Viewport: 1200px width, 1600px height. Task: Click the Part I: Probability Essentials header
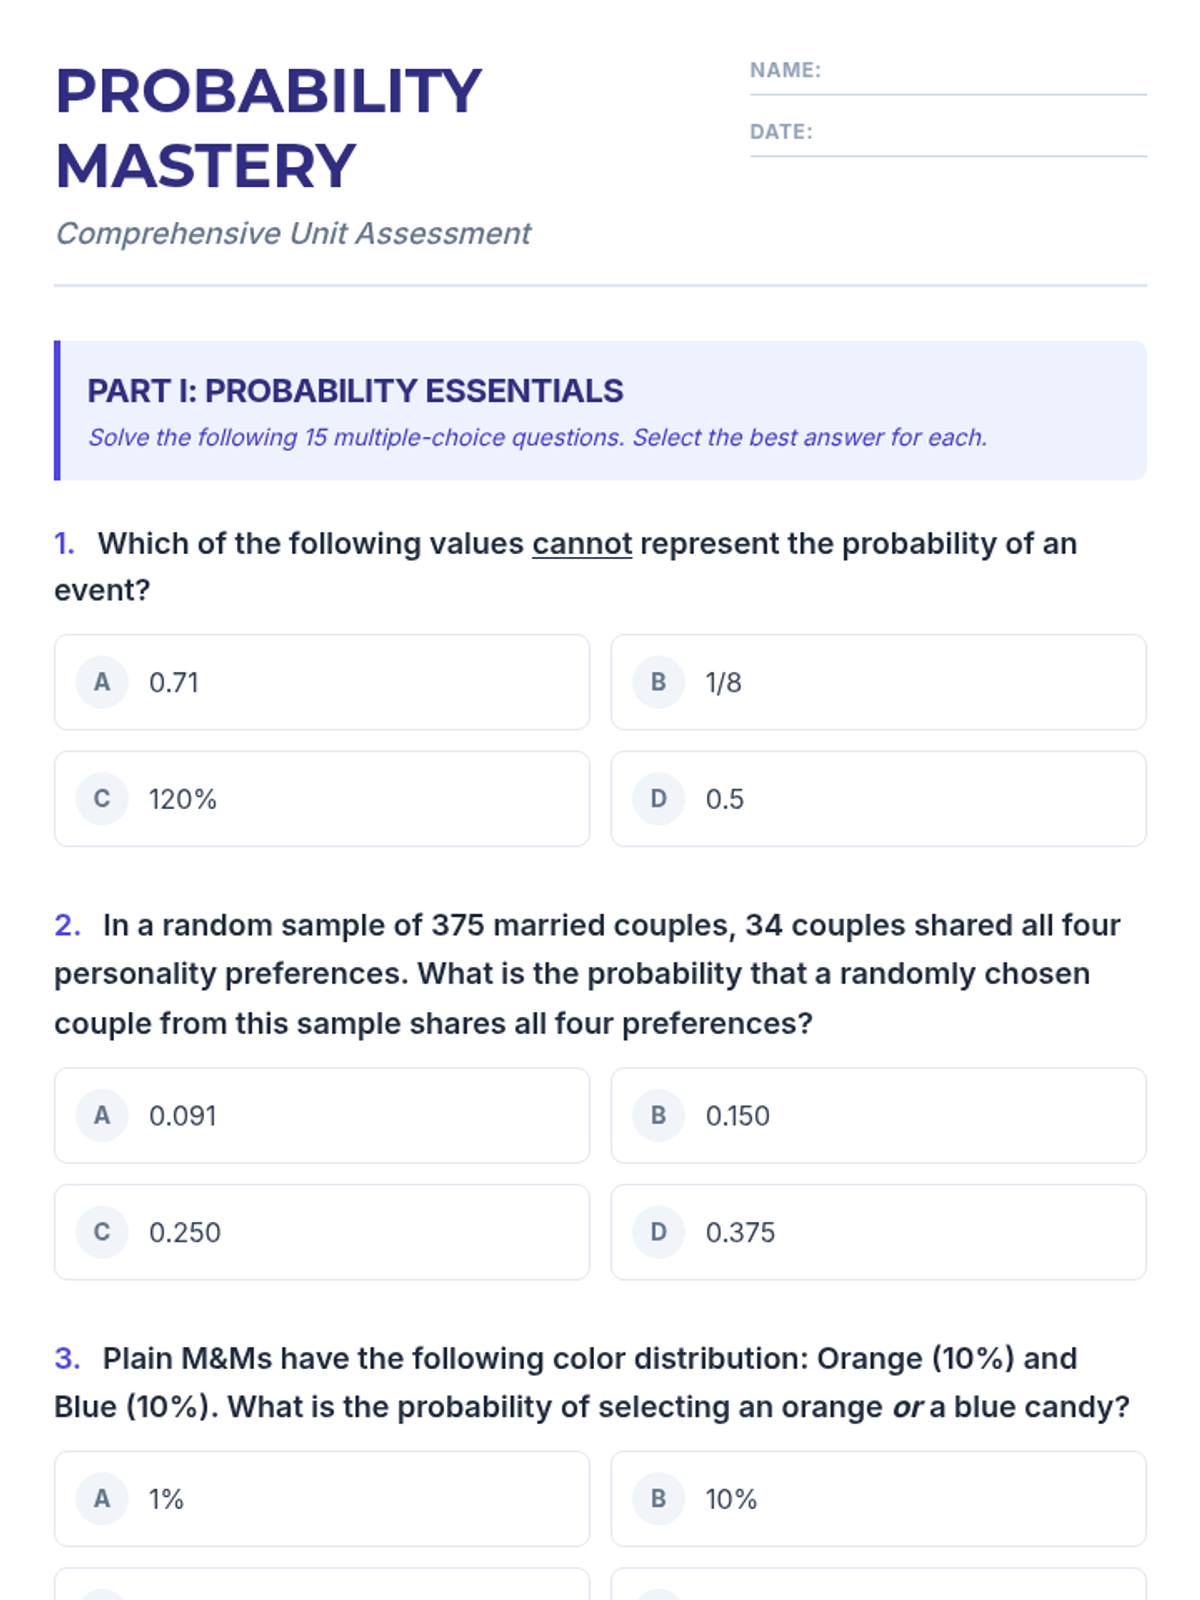pos(355,391)
